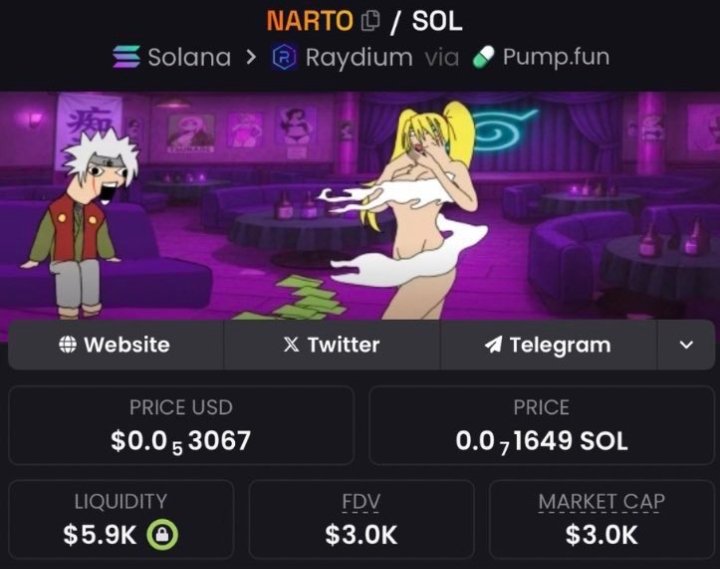
Task: Click the green liquidity lock icon
Action: 162,534
